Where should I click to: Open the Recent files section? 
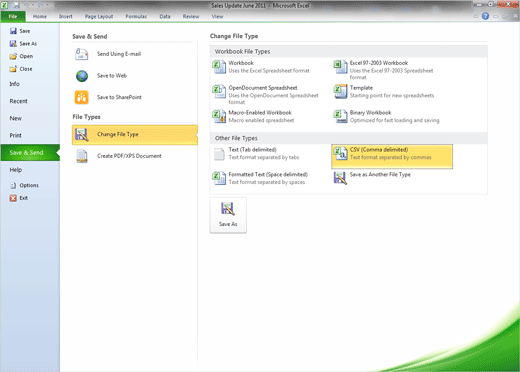(18, 101)
